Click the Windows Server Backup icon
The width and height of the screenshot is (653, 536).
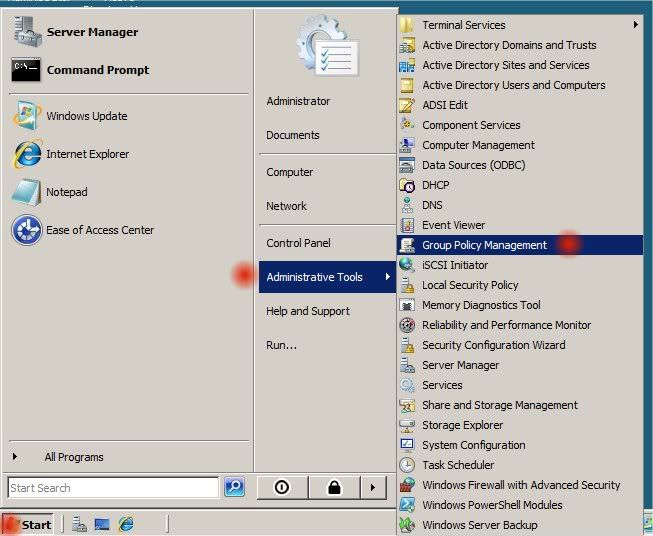point(406,525)
